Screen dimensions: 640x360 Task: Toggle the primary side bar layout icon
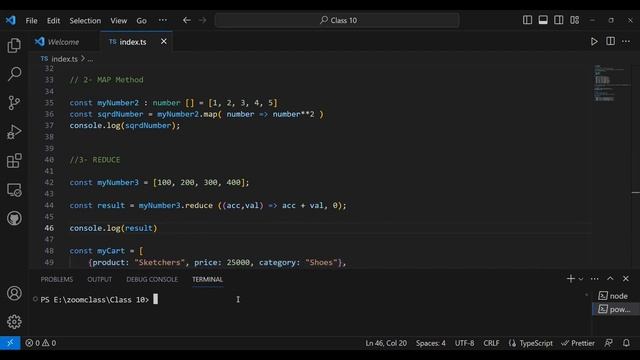527,20
